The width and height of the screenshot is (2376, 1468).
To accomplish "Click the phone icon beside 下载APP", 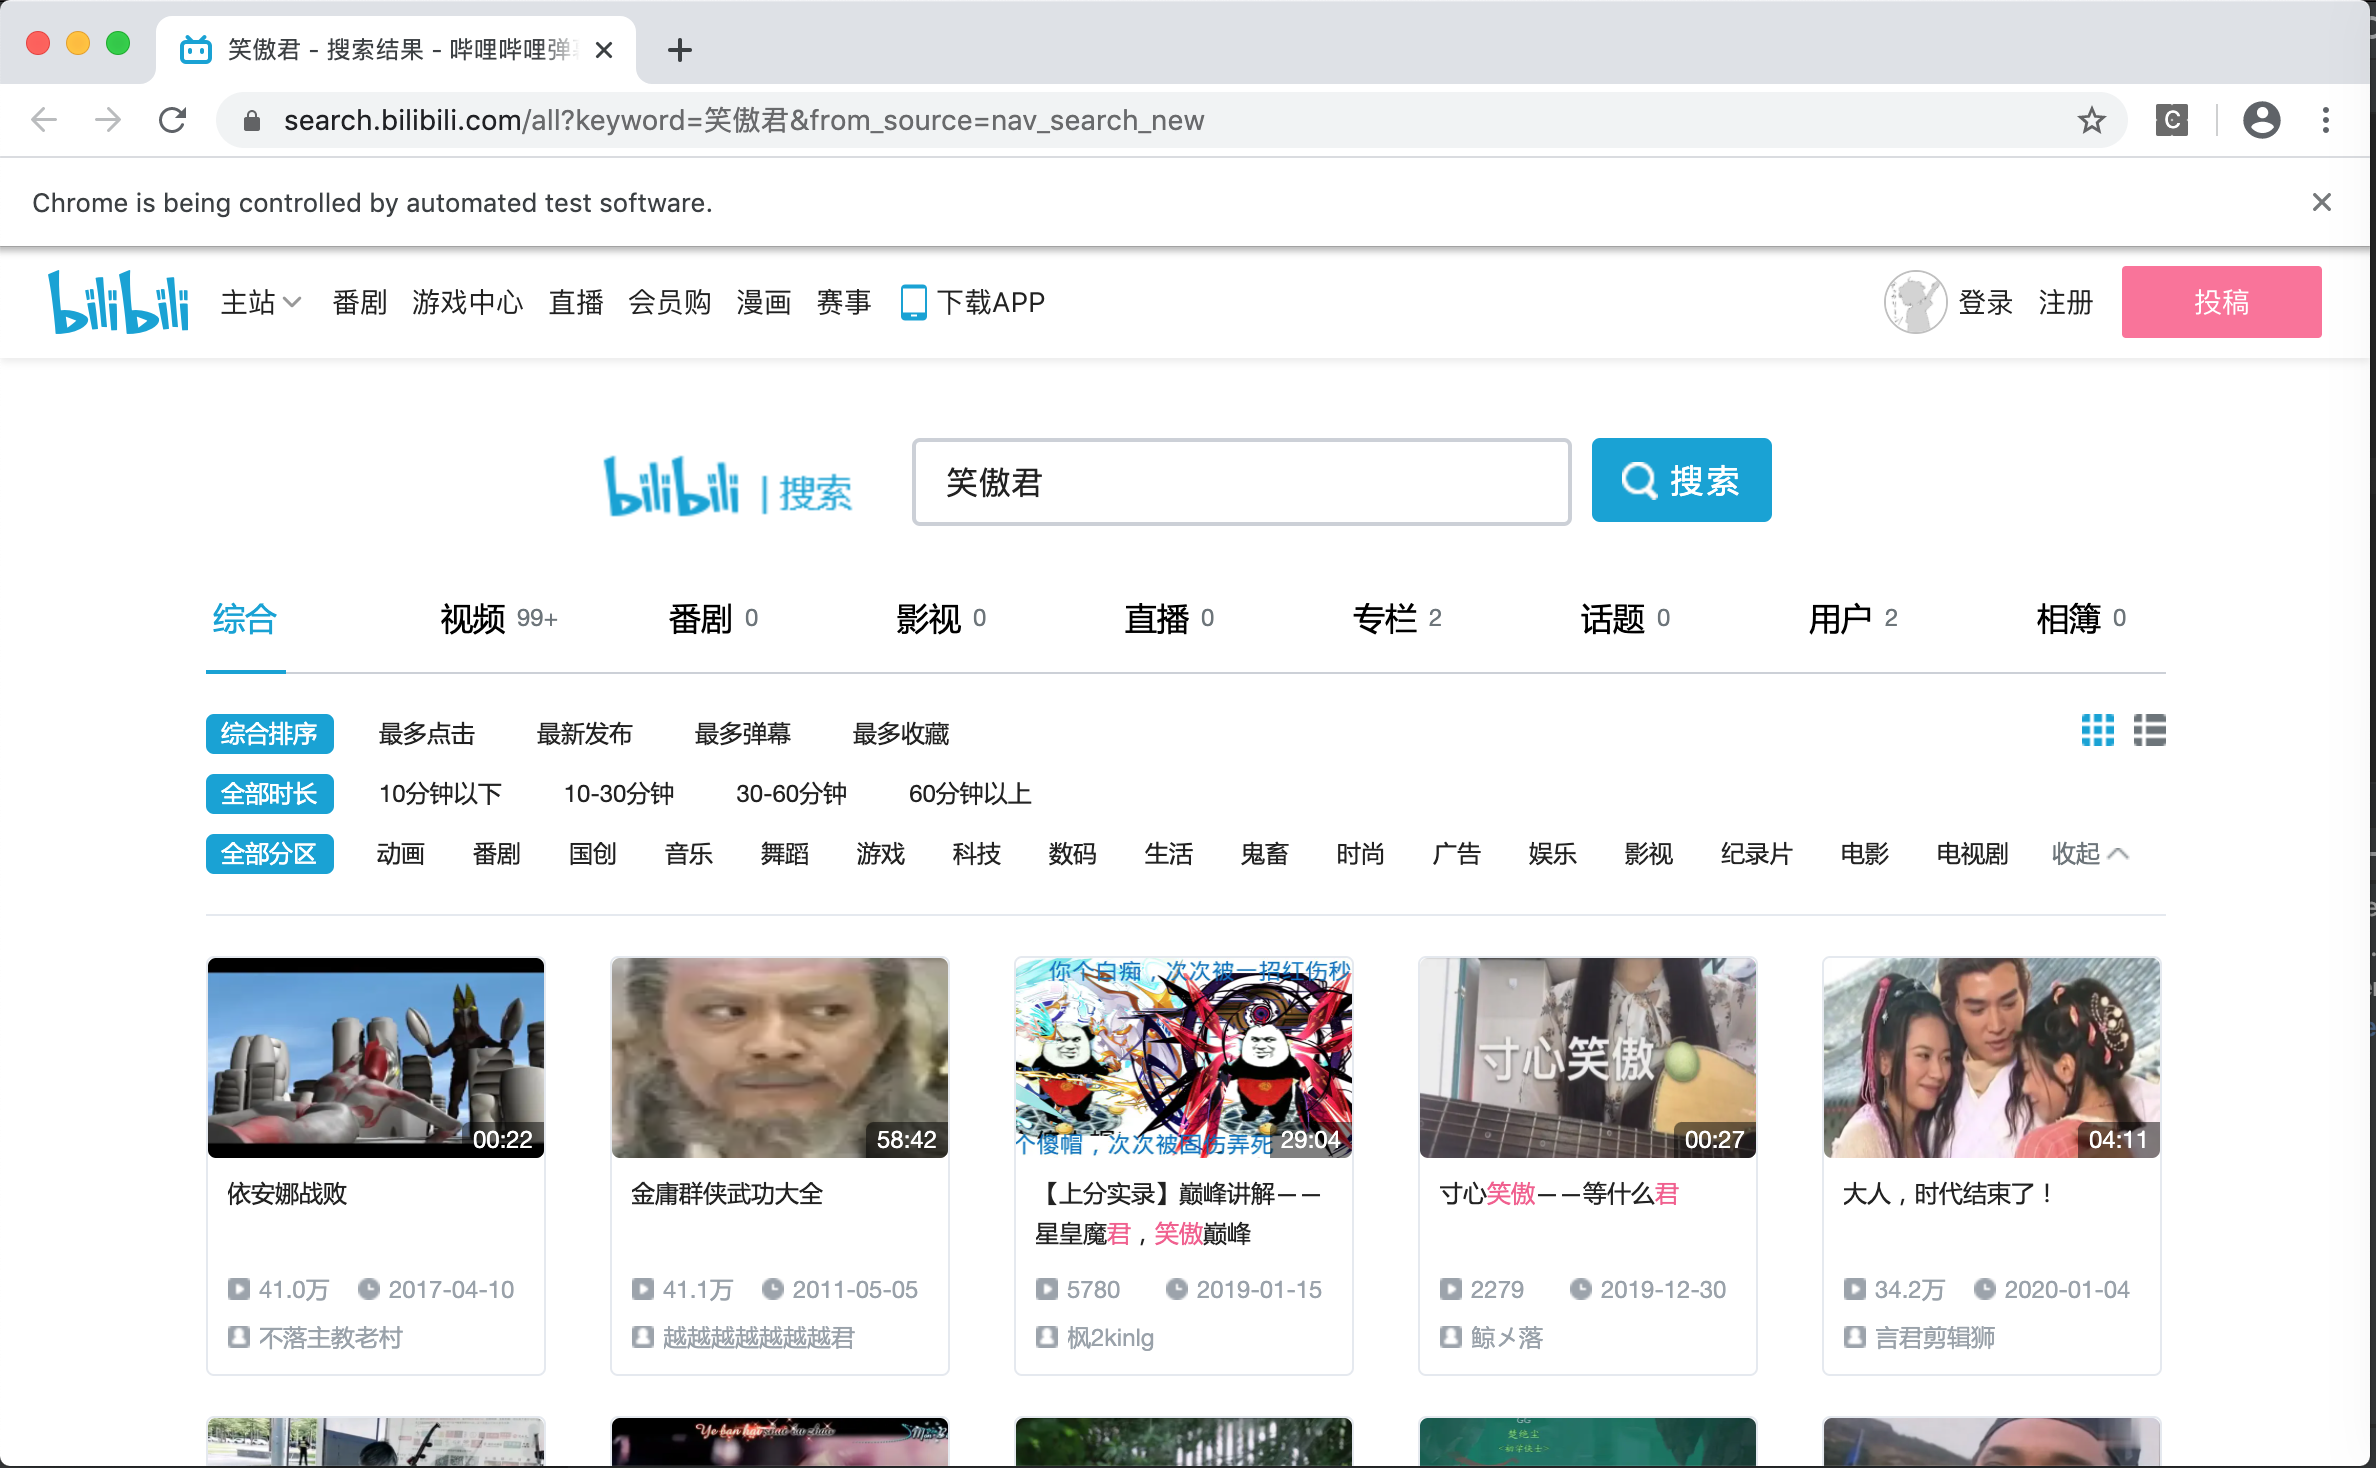I will click(x=913, y=302).
